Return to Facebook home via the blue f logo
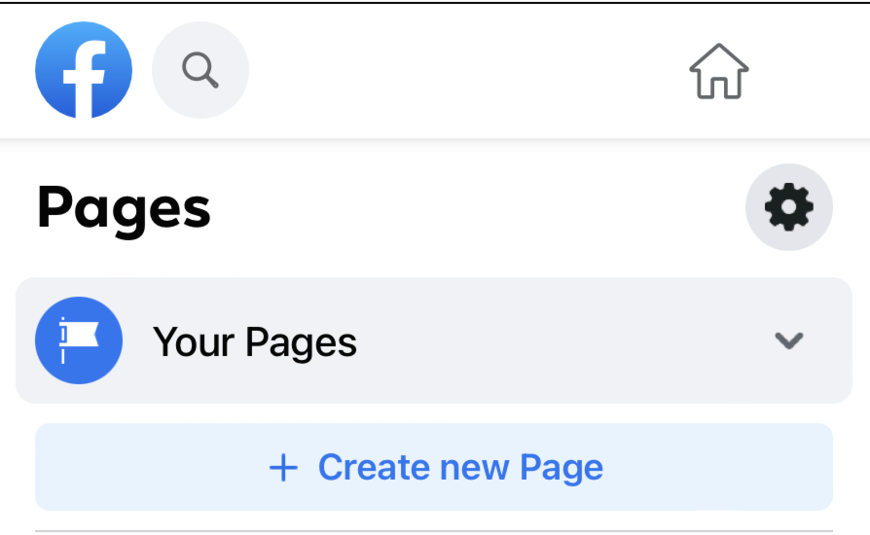The width and height of the screenshot is (870, 535). (84, 70)
